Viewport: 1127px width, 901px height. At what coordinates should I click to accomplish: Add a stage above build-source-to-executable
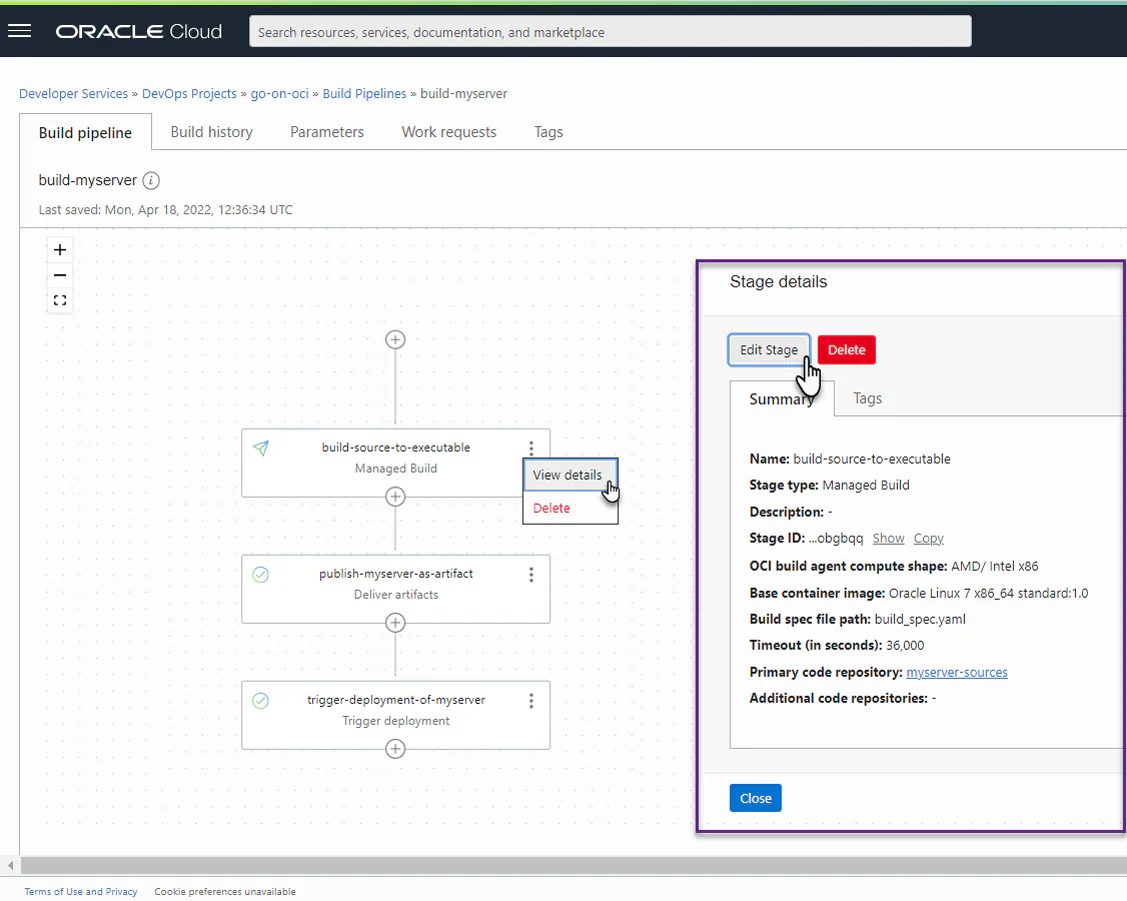pyautogui.click(x=395, y=340)
